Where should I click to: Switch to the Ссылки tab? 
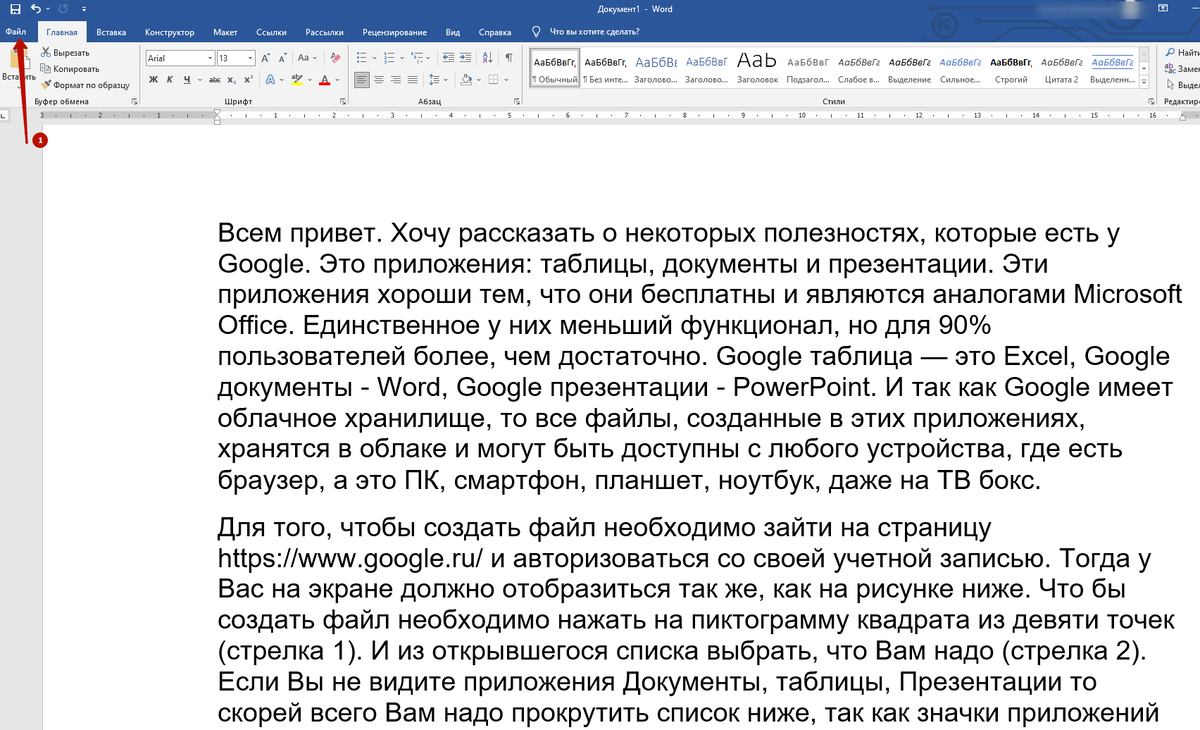point(270,32)
